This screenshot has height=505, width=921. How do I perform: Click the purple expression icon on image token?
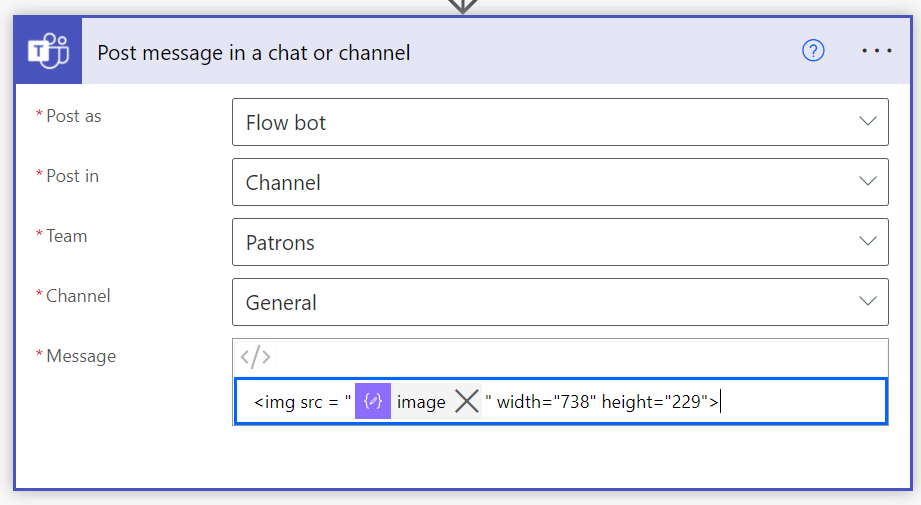pyautogui.click(x=373, y=402)
